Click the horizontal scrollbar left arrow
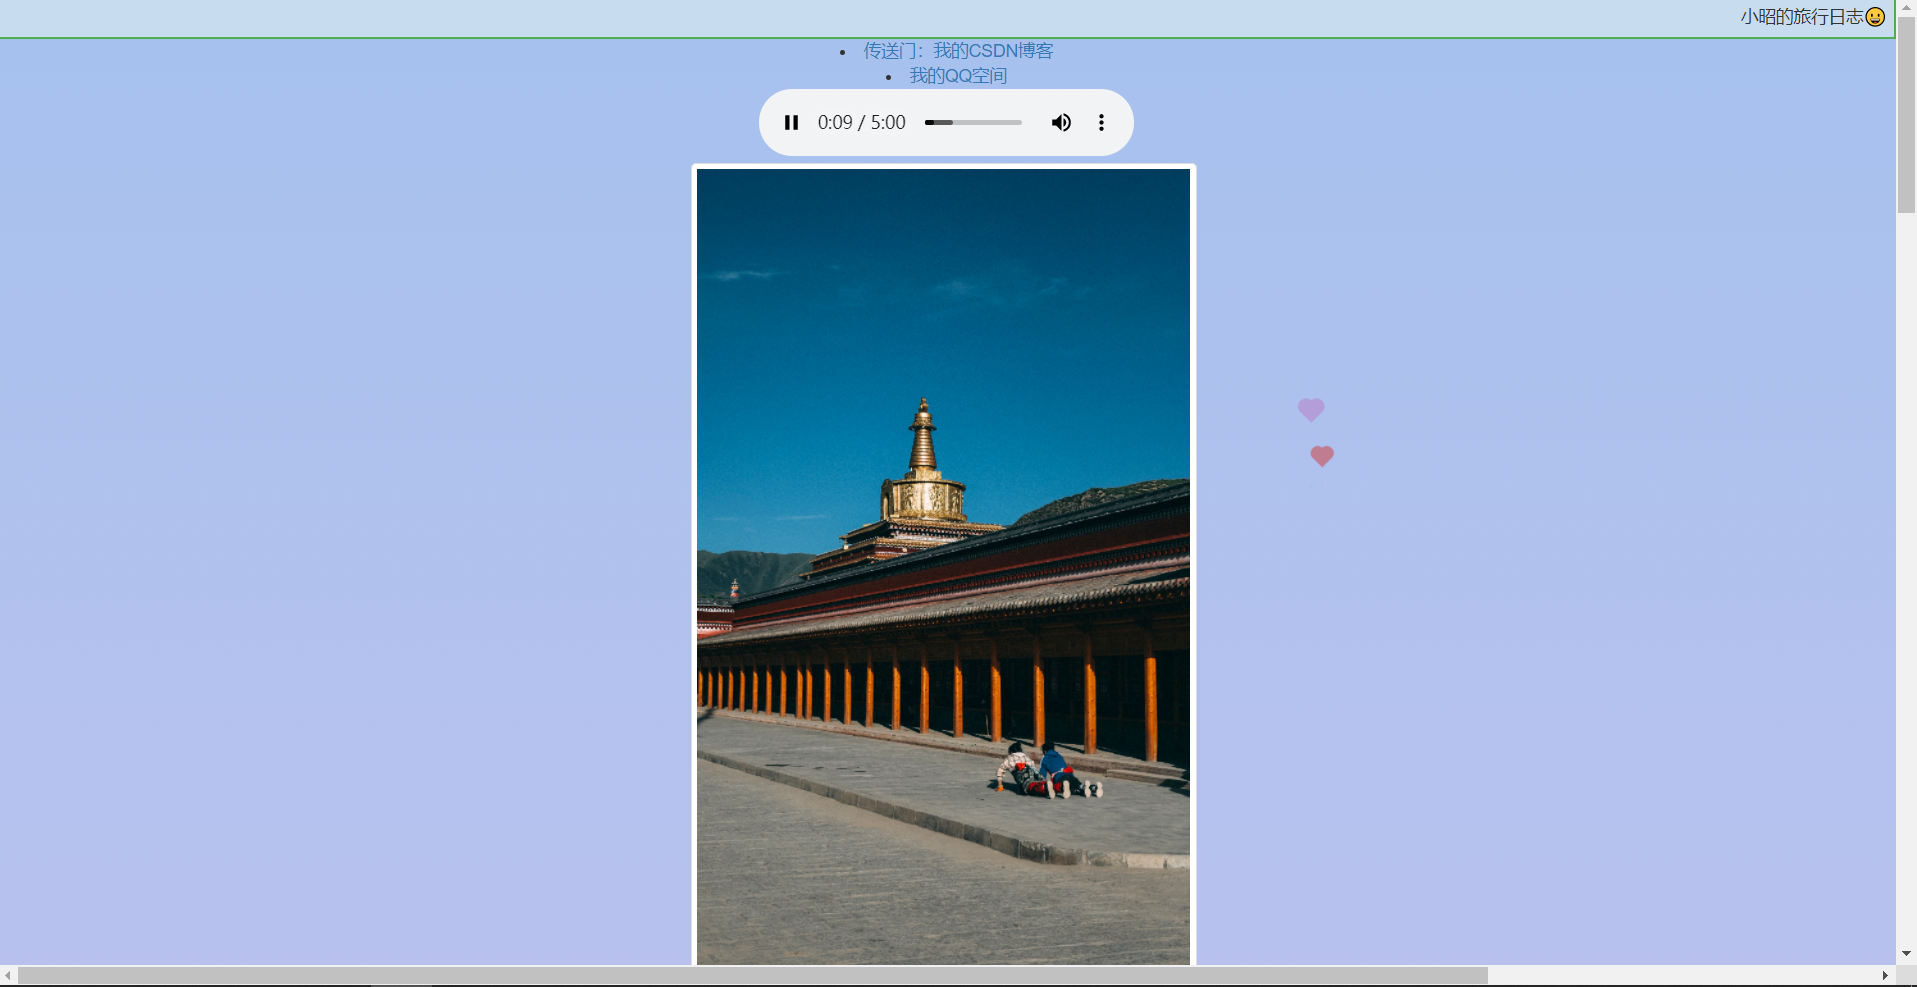The width and height of the screenshot is (1917, 987). coord(8,975)
